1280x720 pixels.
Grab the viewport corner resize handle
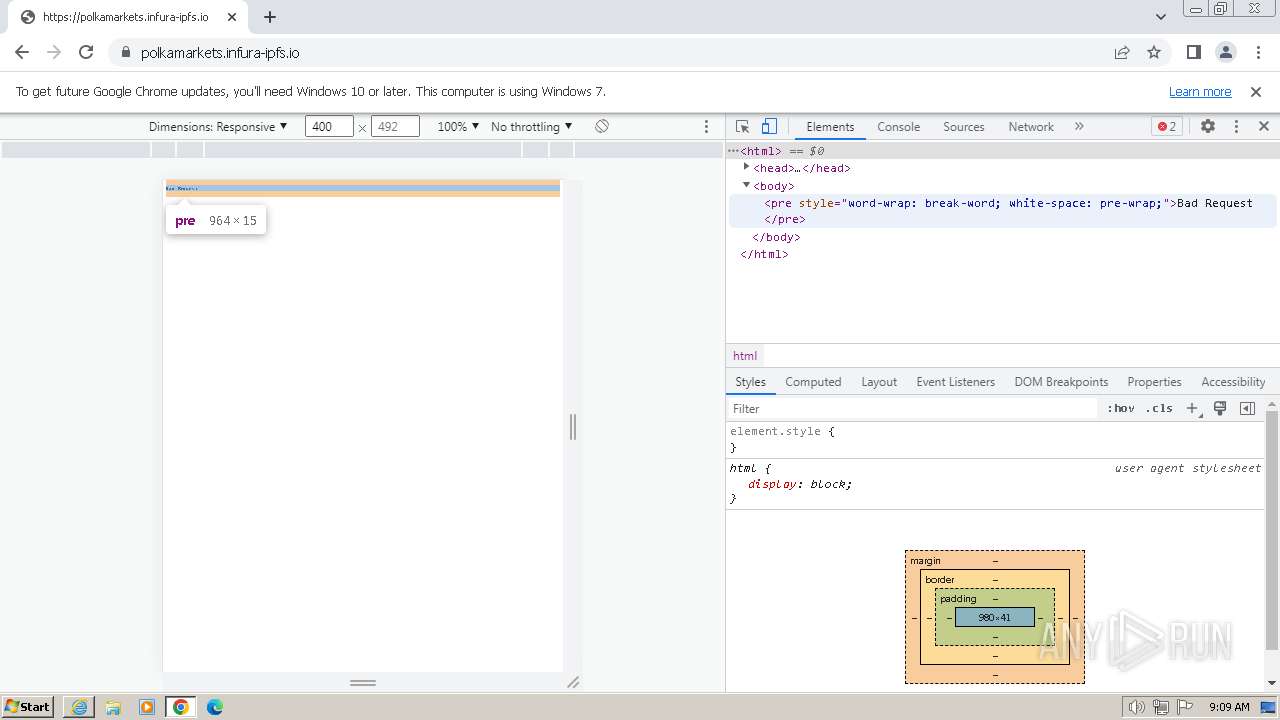[x=573, y=682]
